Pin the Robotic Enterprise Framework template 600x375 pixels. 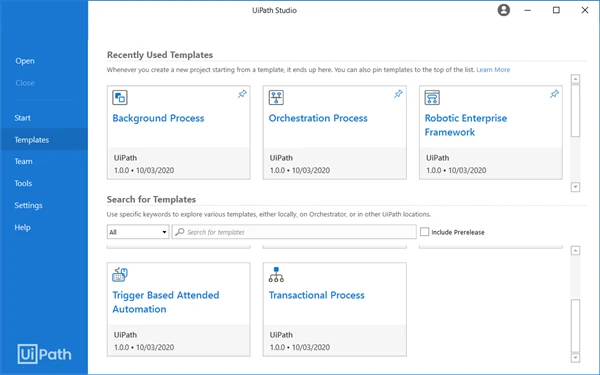(554, 94)
